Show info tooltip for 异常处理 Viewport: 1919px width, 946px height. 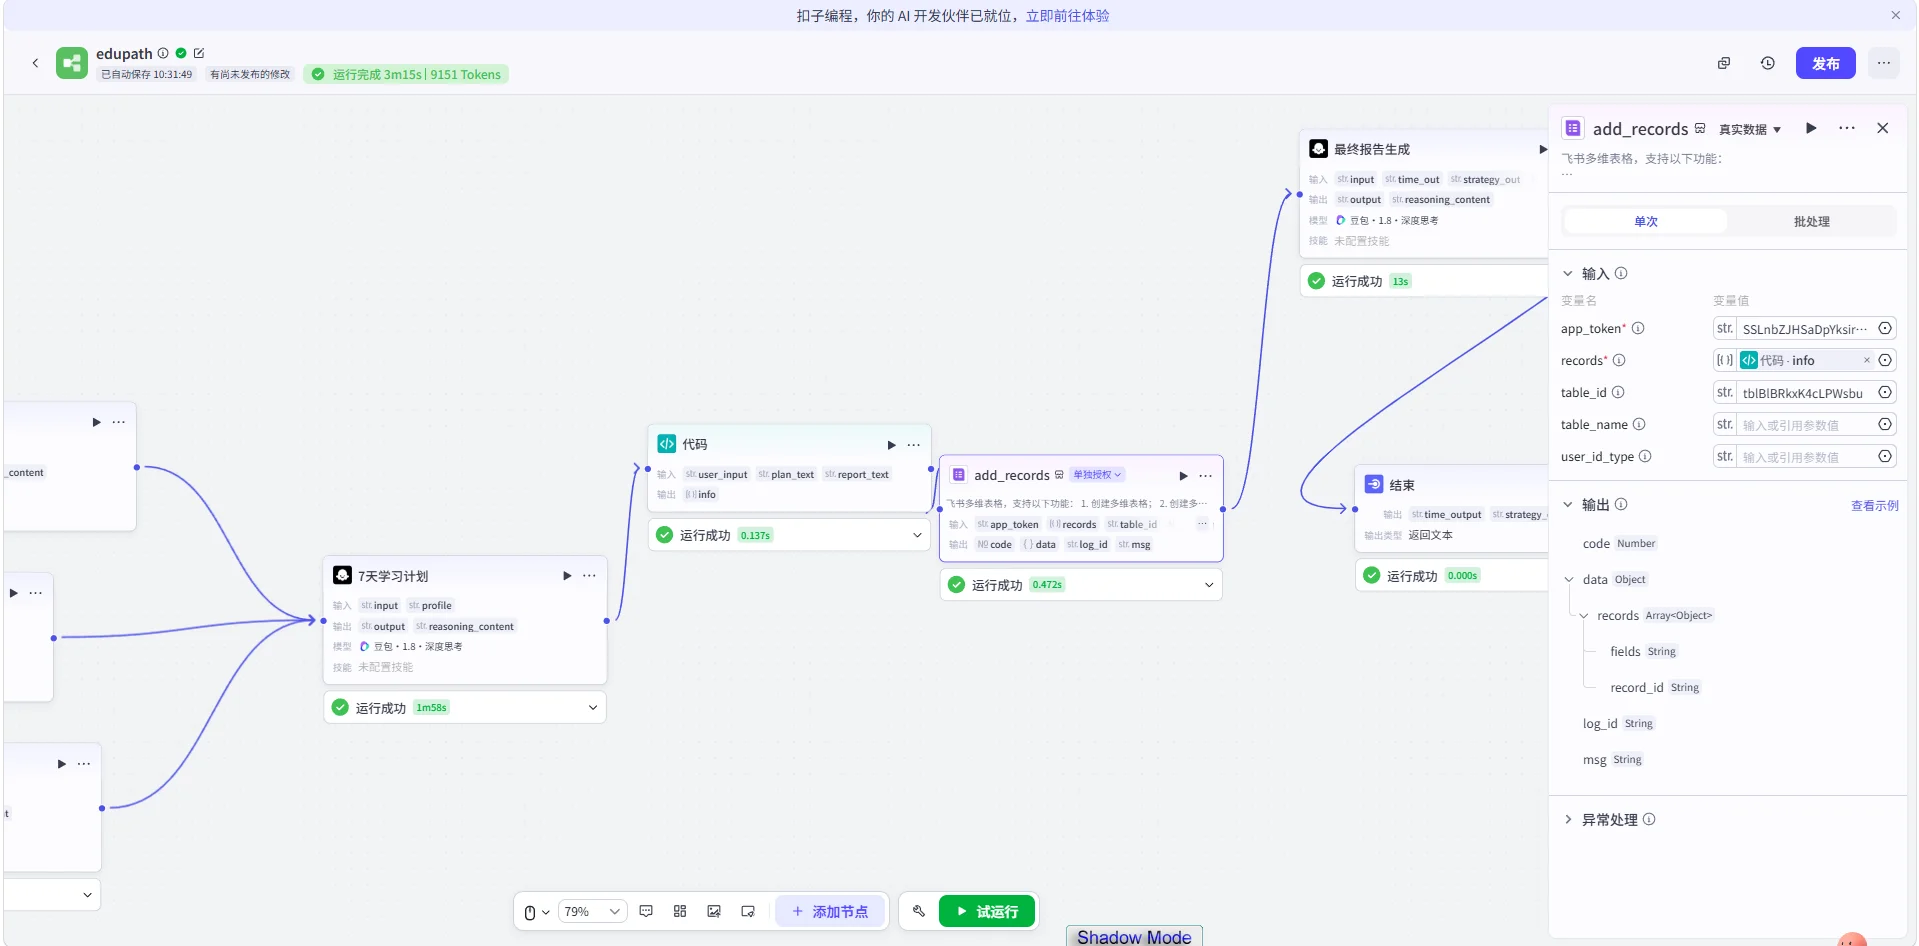point(1649,819)
